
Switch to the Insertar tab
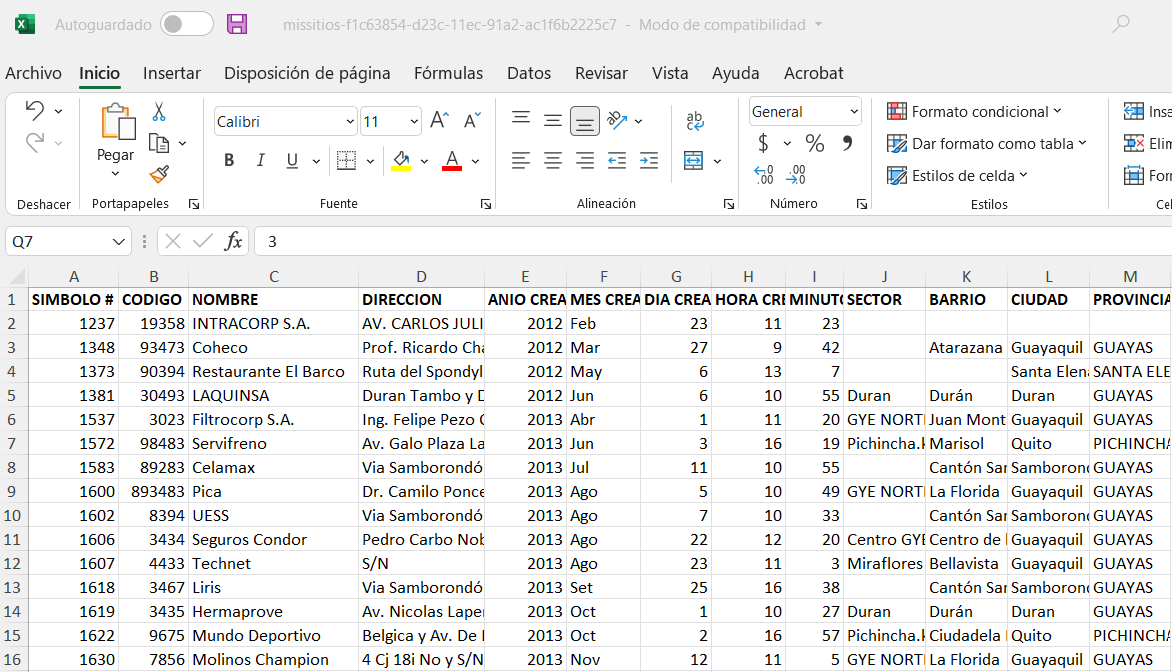pyautogui.click(x=172, y=73)
